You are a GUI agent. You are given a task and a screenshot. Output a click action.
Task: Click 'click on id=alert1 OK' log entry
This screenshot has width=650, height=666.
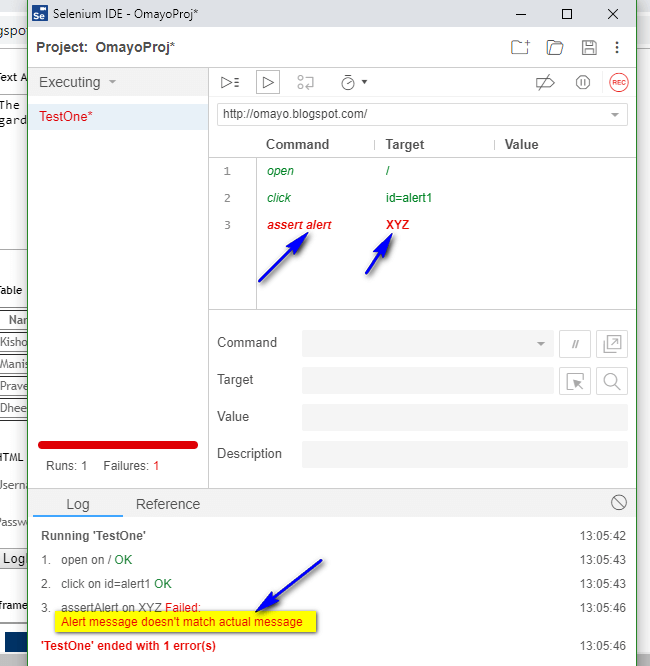click(116, 584)
